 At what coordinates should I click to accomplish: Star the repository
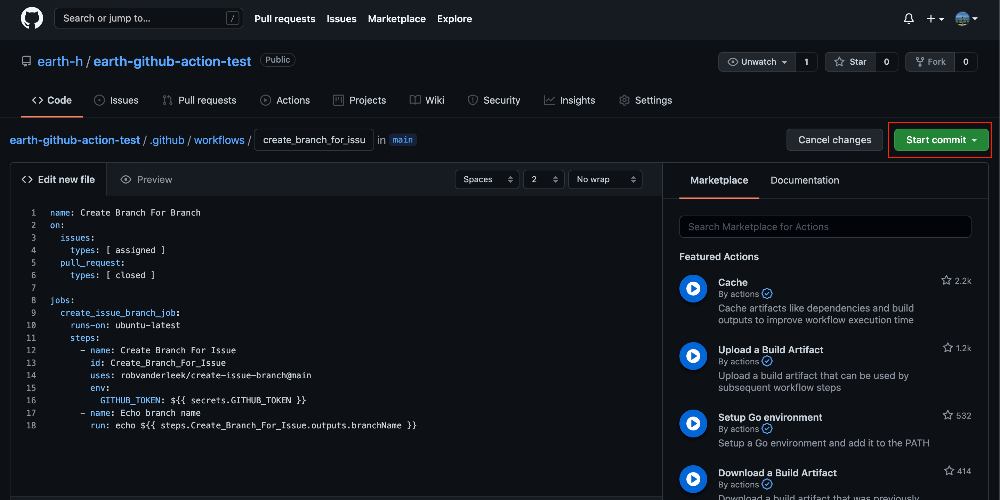pyautogui.click(x=850, y=62)
